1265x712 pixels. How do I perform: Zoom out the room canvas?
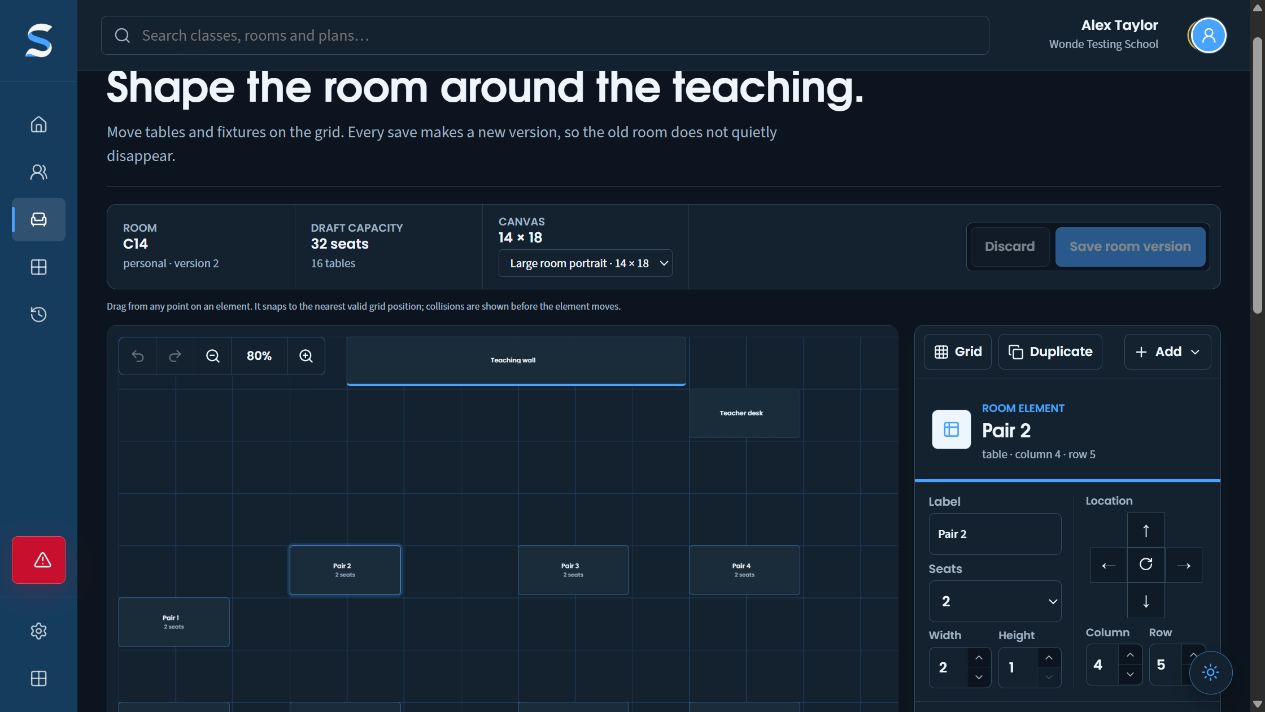(213, 356)
